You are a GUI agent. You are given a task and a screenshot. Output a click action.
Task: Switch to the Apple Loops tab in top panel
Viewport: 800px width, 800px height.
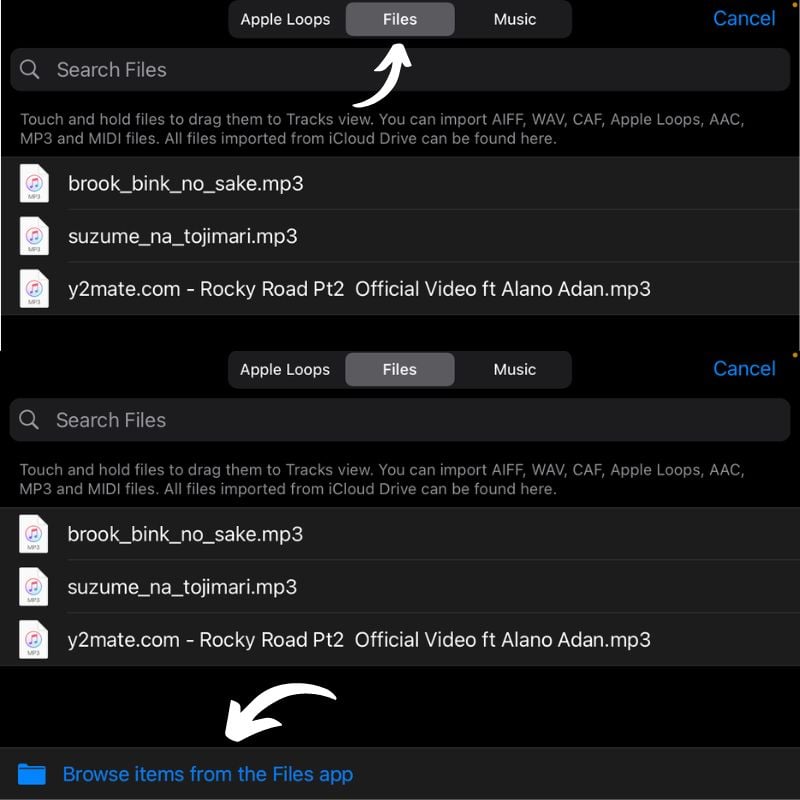coord(285,19)
